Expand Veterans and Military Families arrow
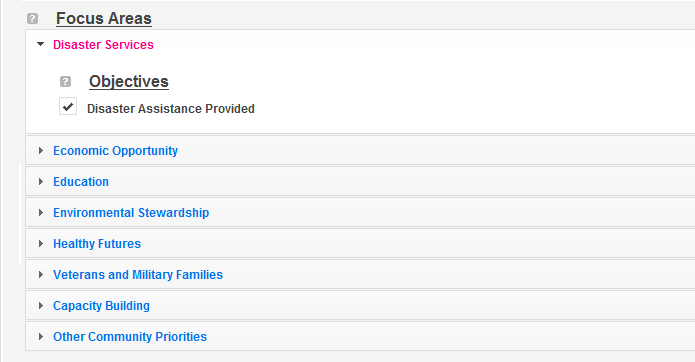Screen dimensions: 695x362 click(41, 275)
